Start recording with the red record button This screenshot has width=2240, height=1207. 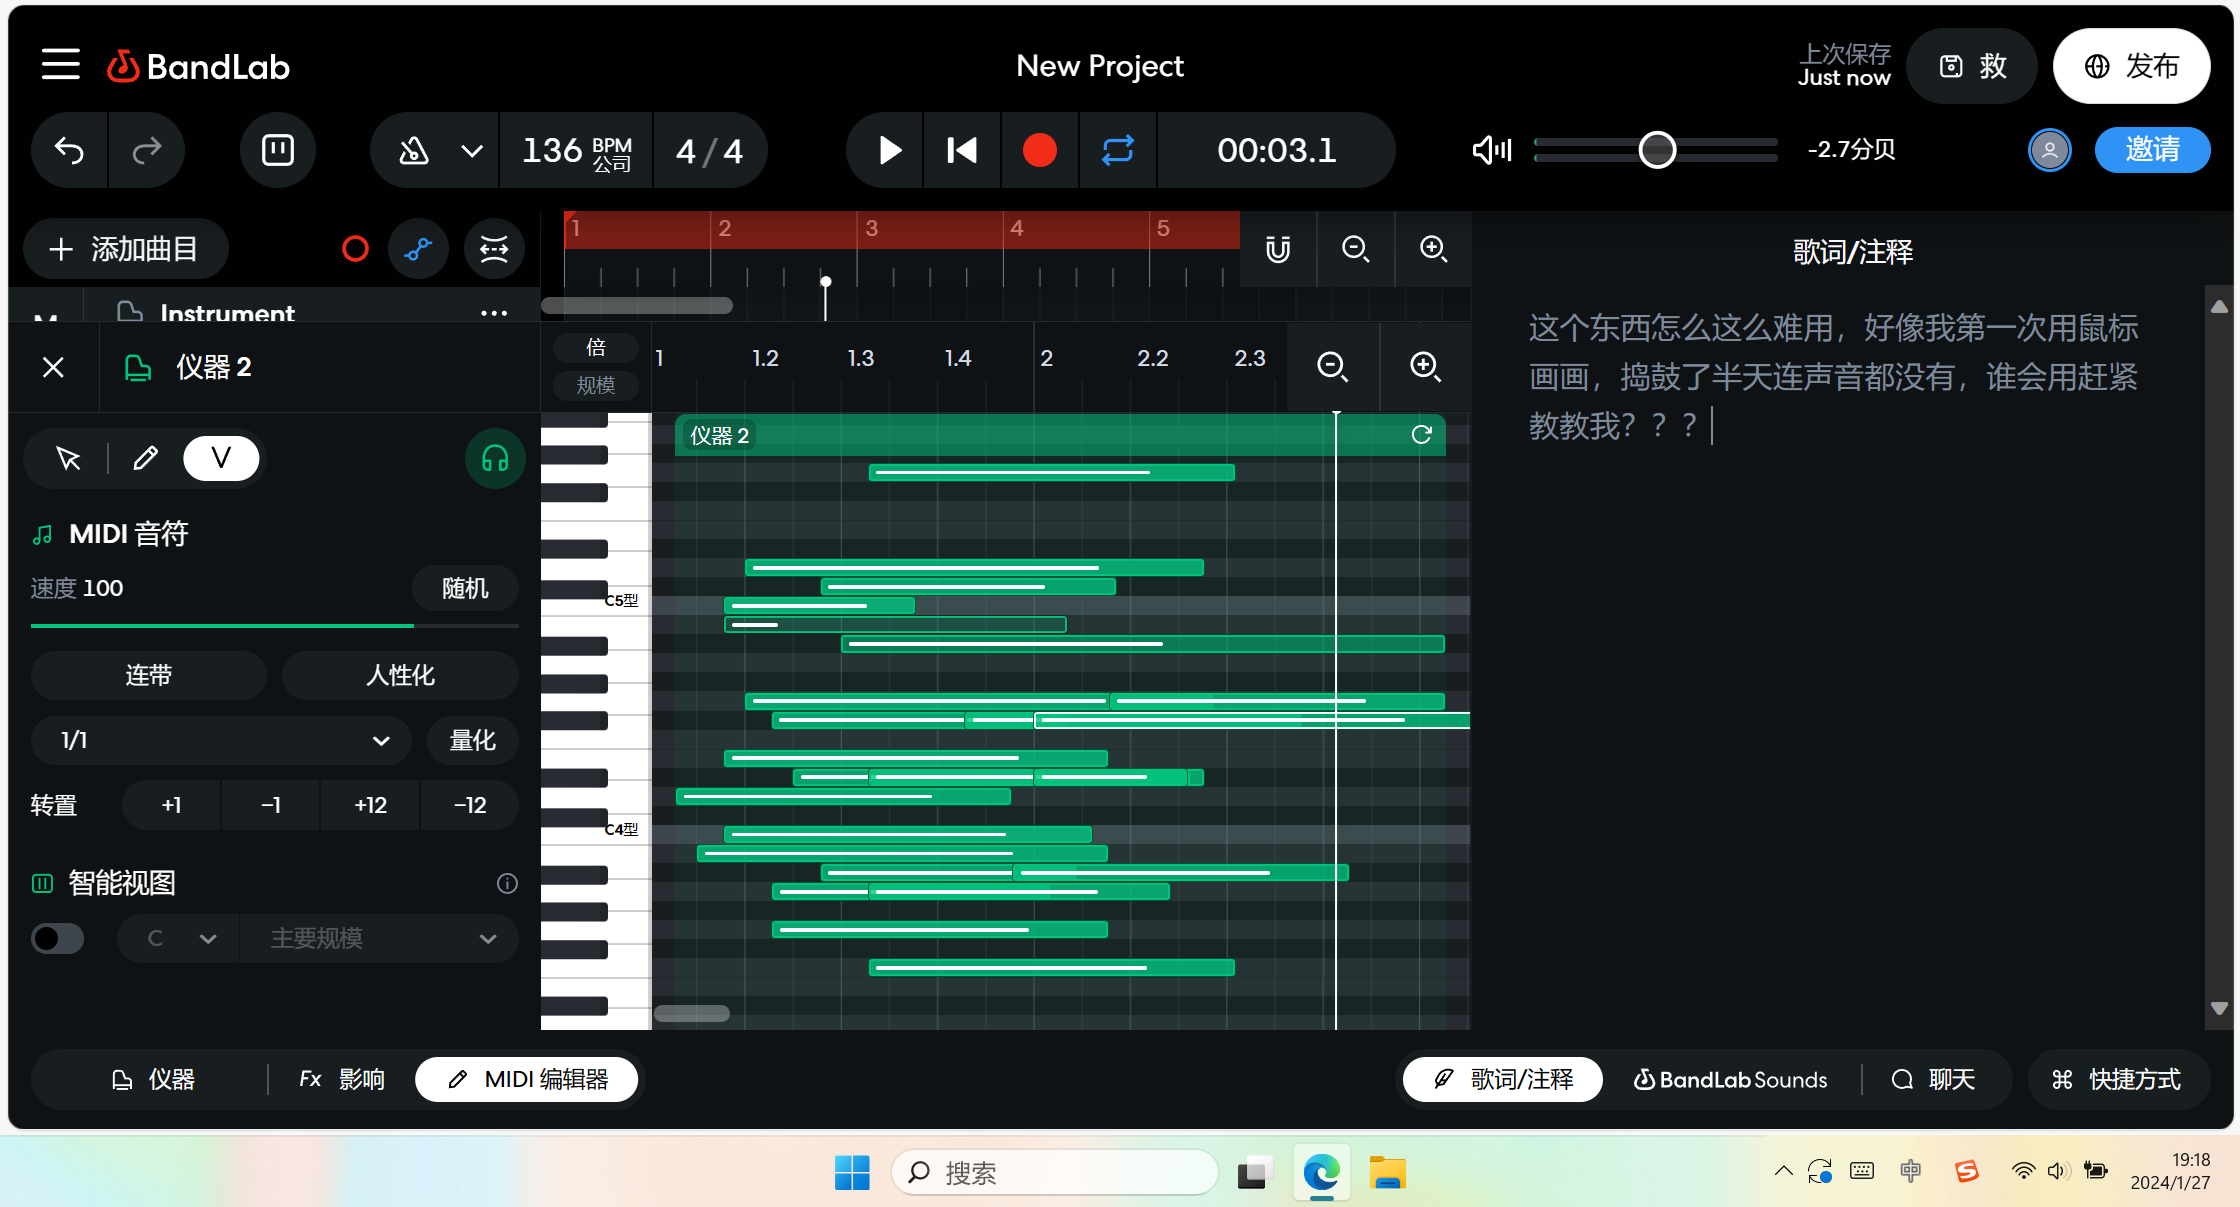pyautogui.click(x=1040, y=150)
